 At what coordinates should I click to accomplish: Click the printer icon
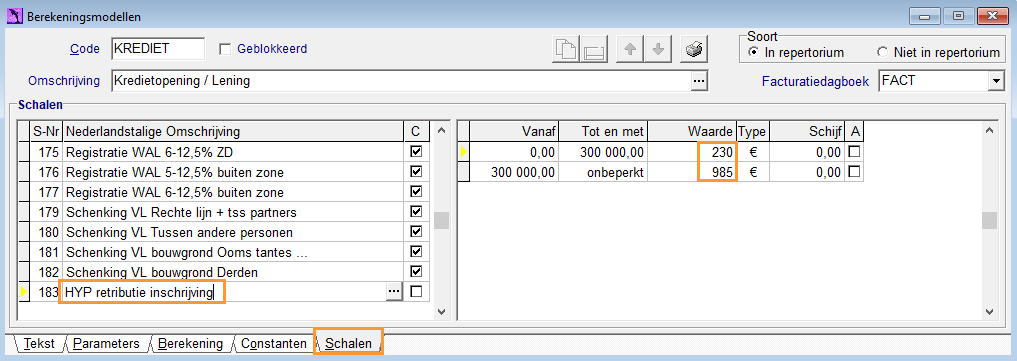coord(694,50)
